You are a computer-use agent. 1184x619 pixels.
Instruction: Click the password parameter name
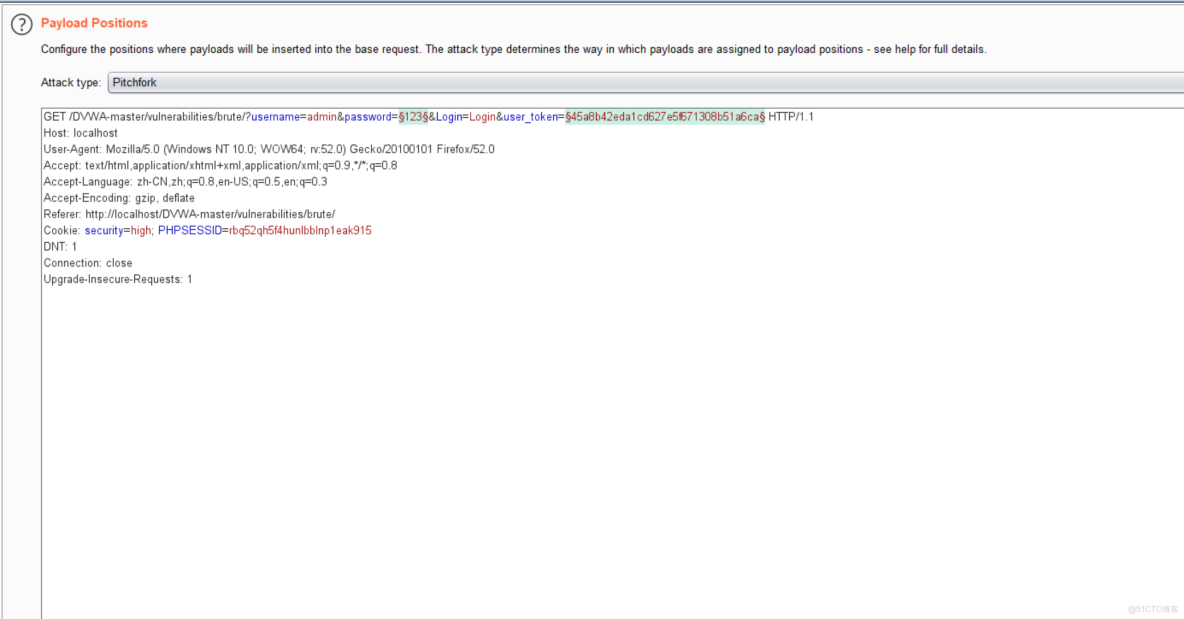370,116
